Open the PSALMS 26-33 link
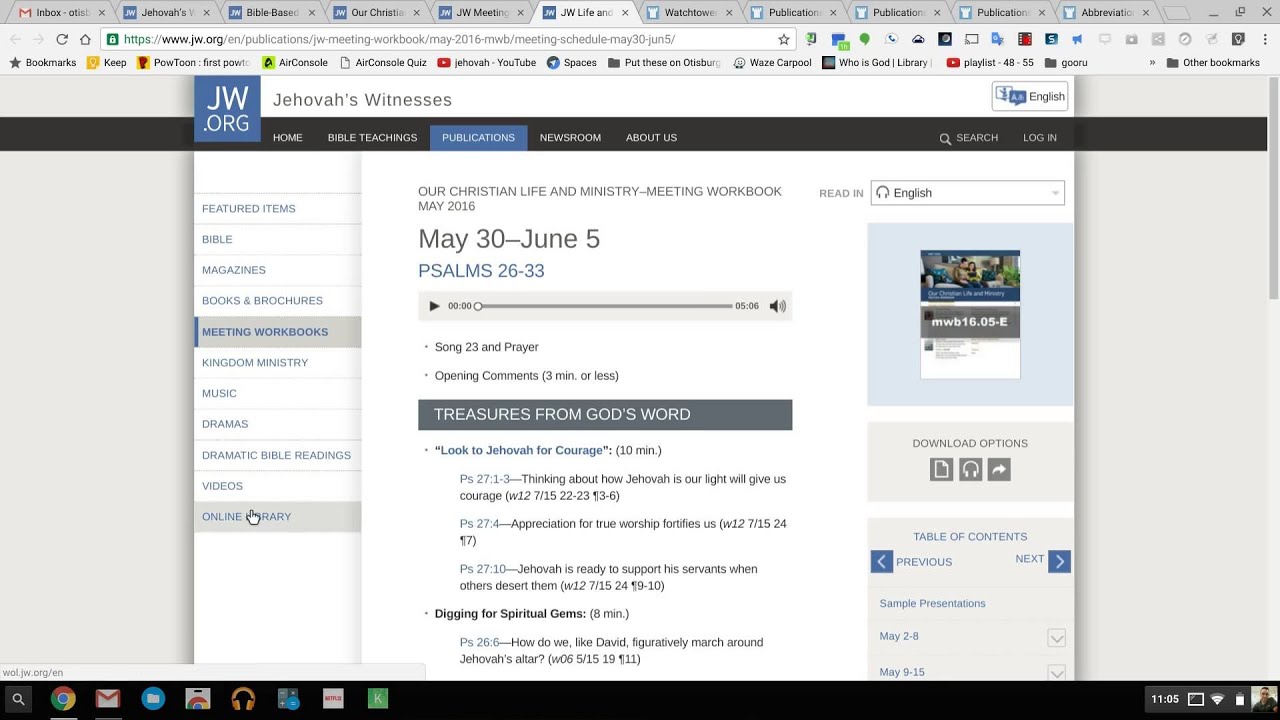Viewport: 1280px width, 720px height. [481, 271]
